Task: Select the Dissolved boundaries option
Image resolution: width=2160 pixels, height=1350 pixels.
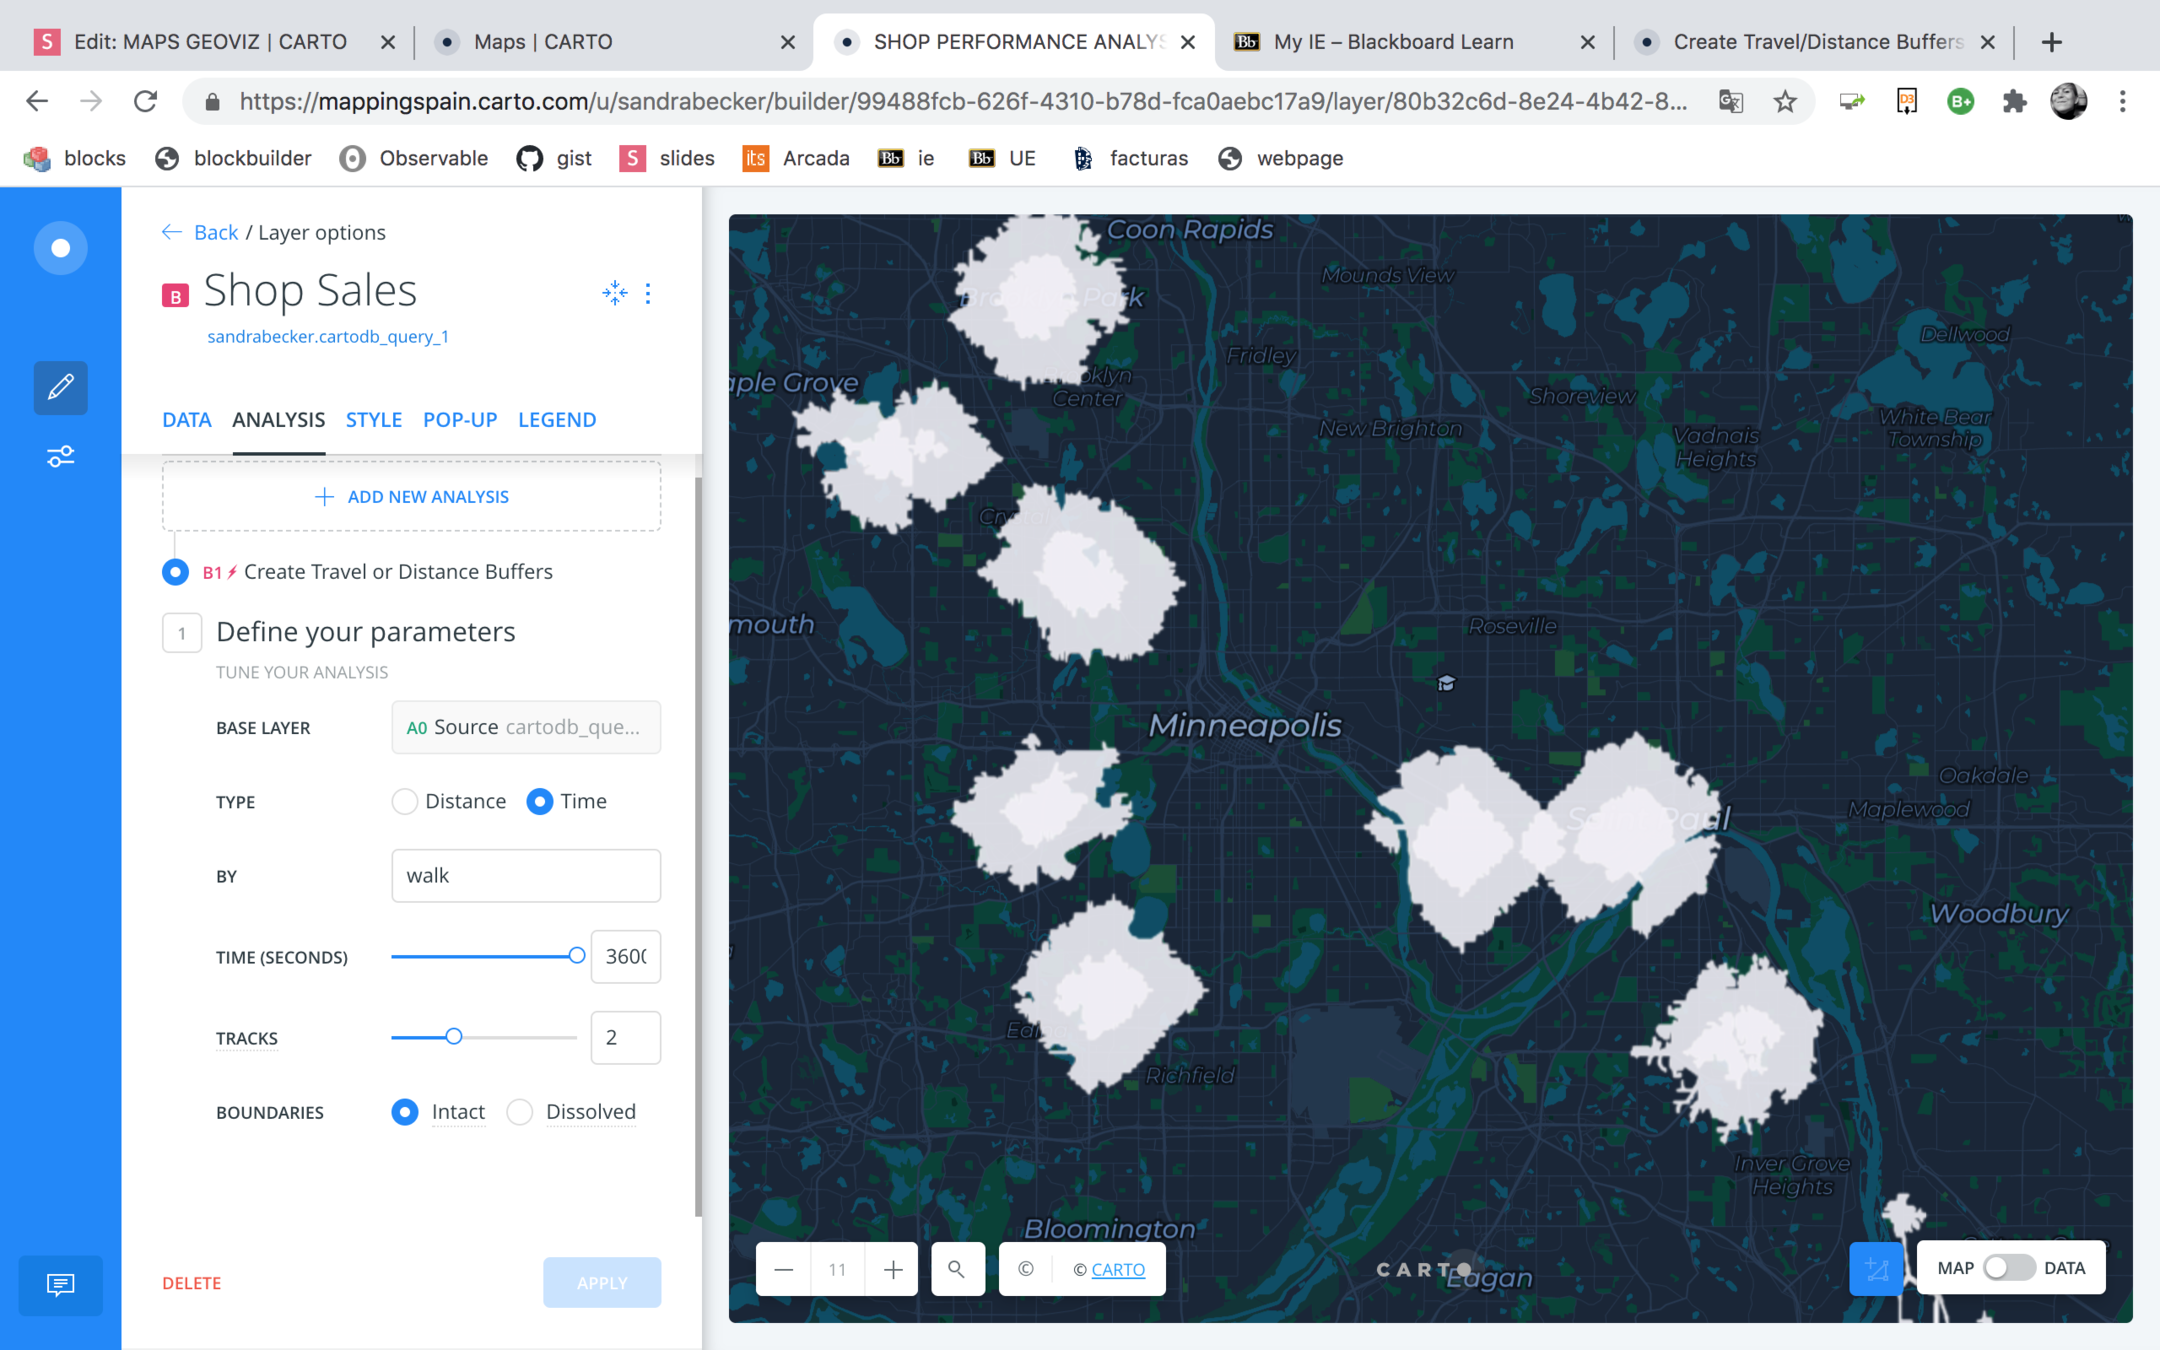Action: click(x=520, y=1112)
